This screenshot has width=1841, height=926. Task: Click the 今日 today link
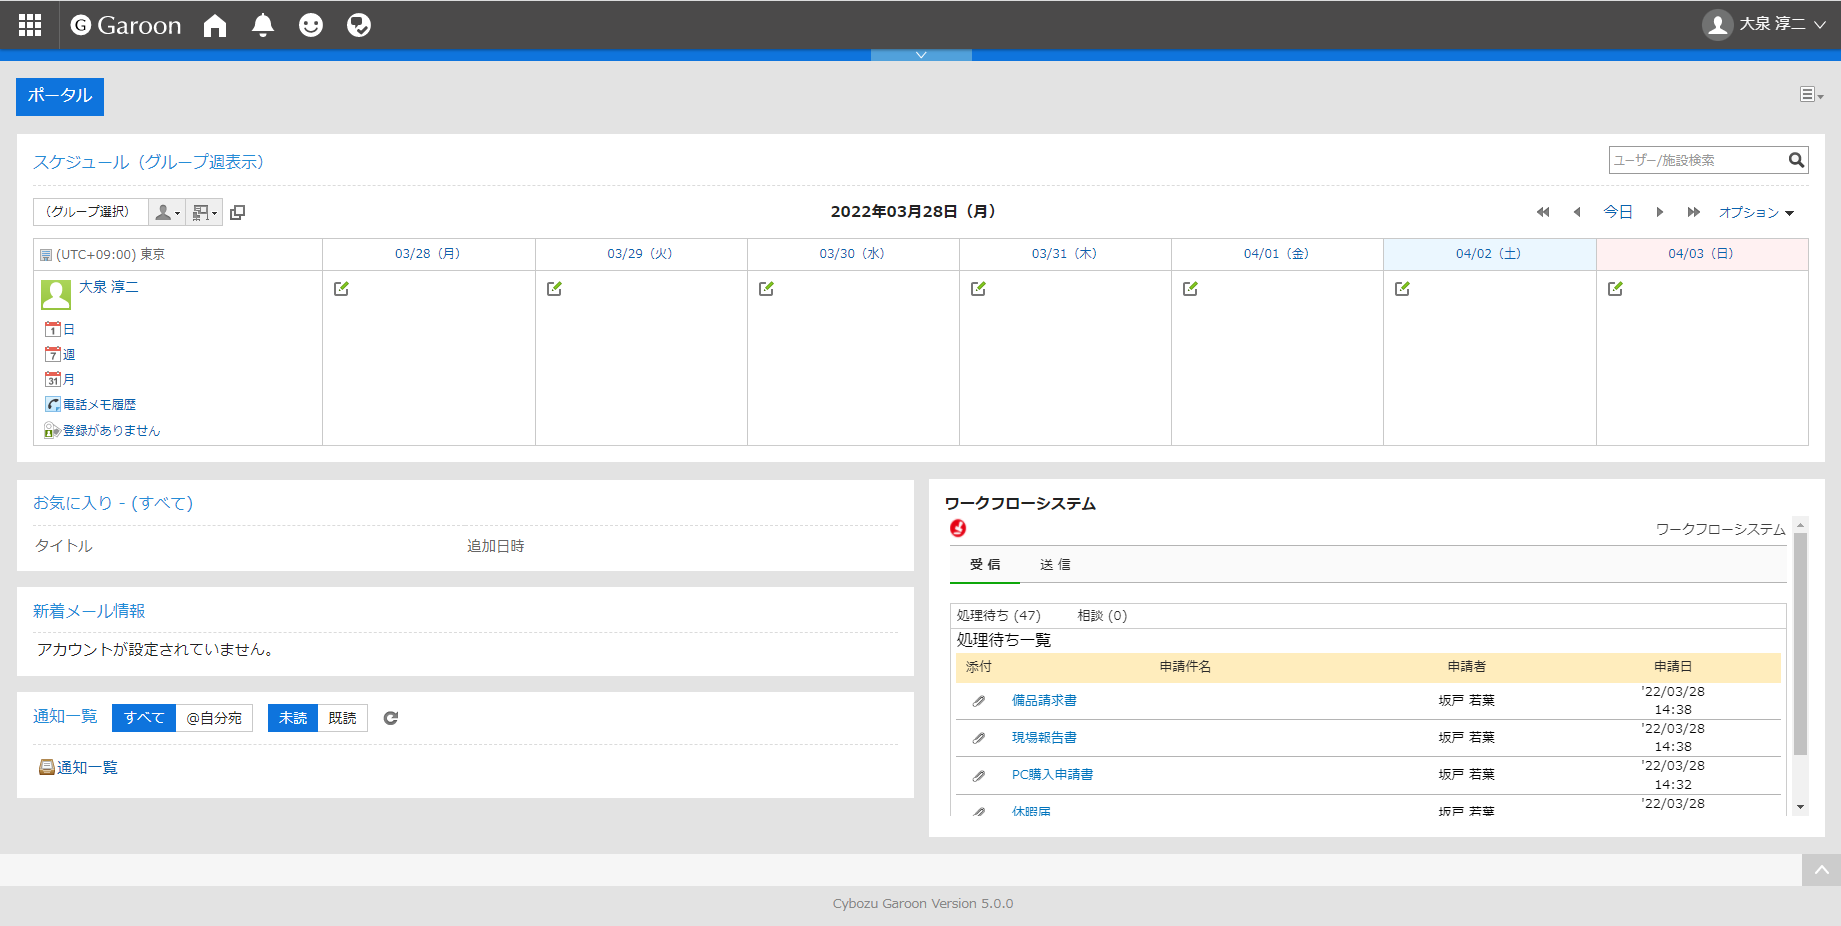coord(1618,212)
